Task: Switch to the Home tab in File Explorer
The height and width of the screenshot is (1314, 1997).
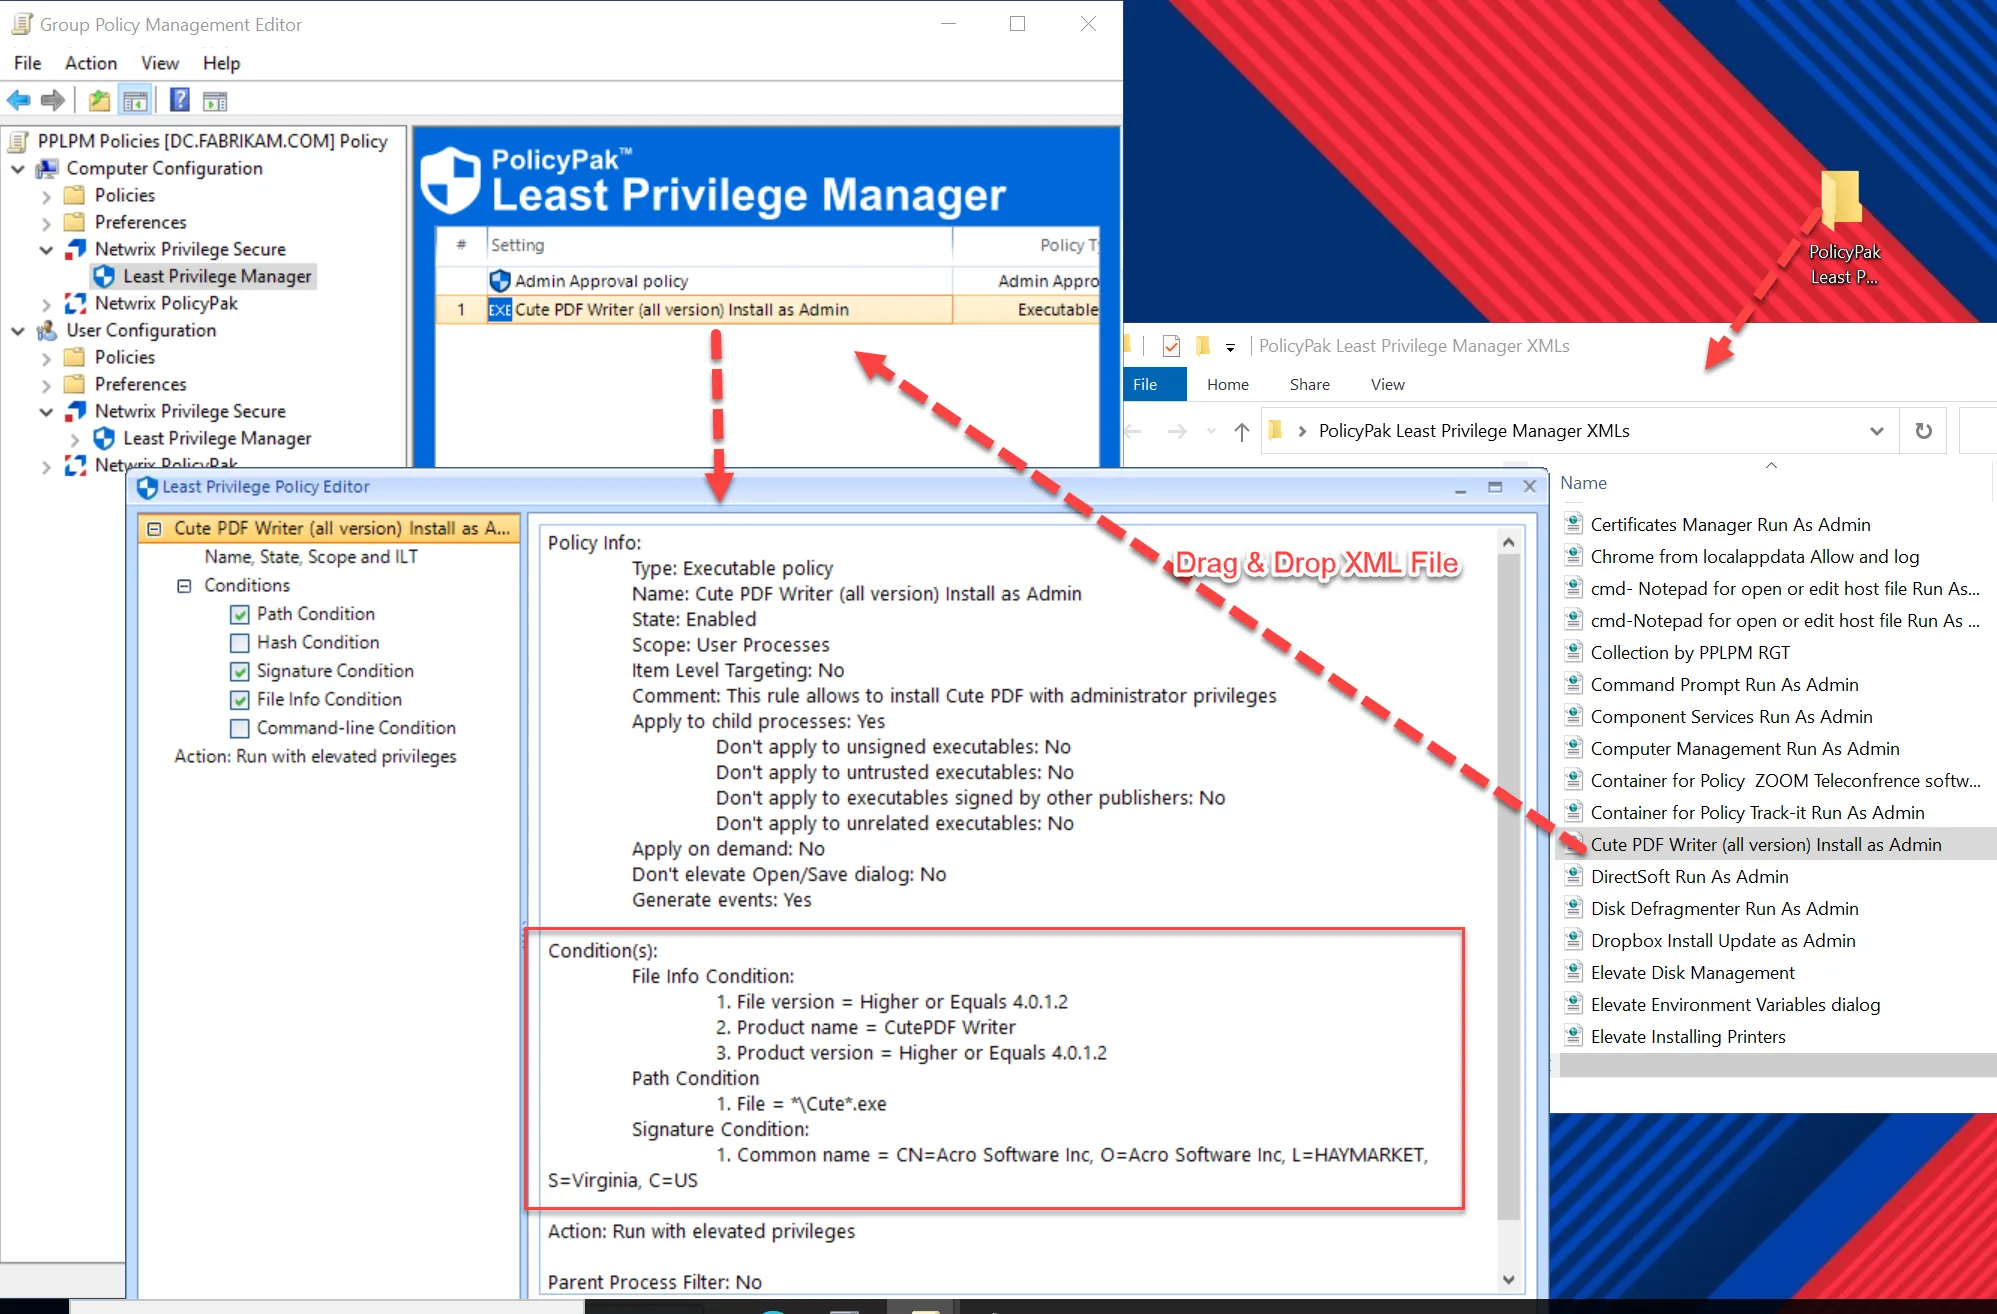Action: (x=1227, y=384)
